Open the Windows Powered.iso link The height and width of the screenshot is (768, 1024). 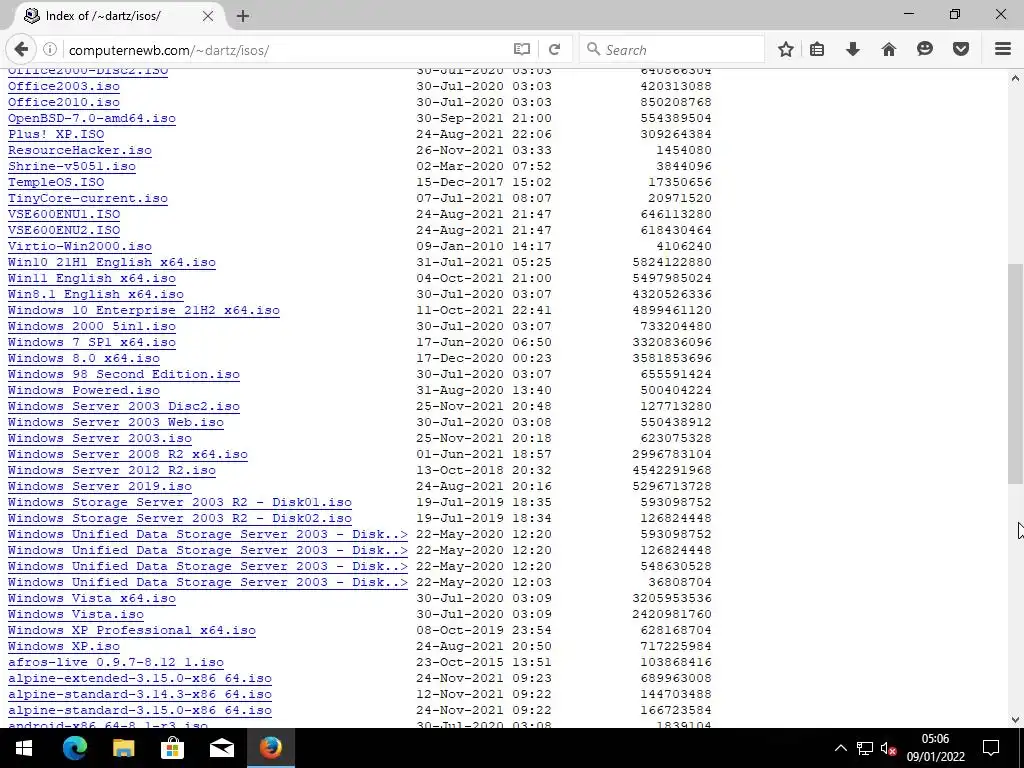tap(84, 391)
